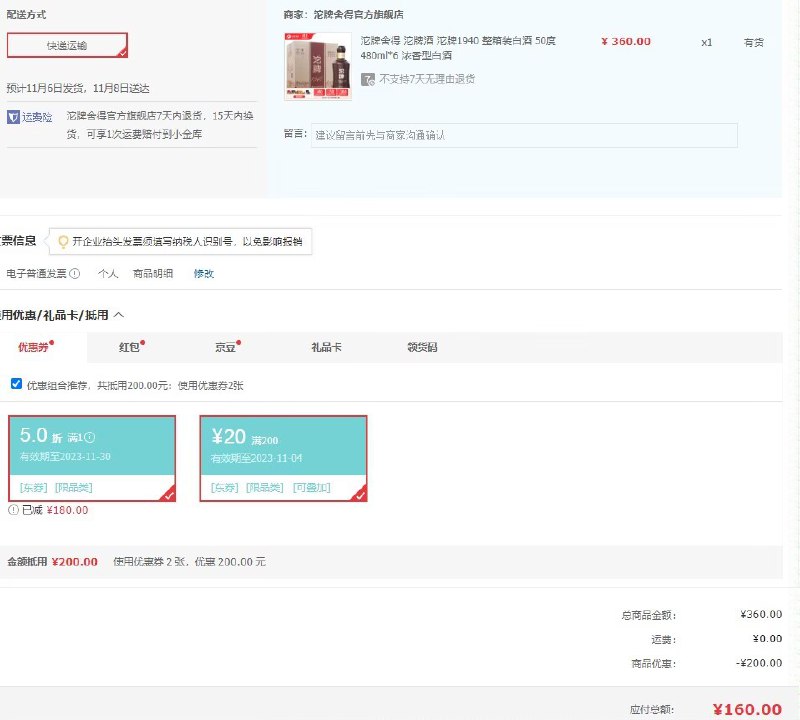This screenshot has height=720, width=800.
Task: Click the 运费险 label link
Action: pyautogui.click(x=37, y=117)
